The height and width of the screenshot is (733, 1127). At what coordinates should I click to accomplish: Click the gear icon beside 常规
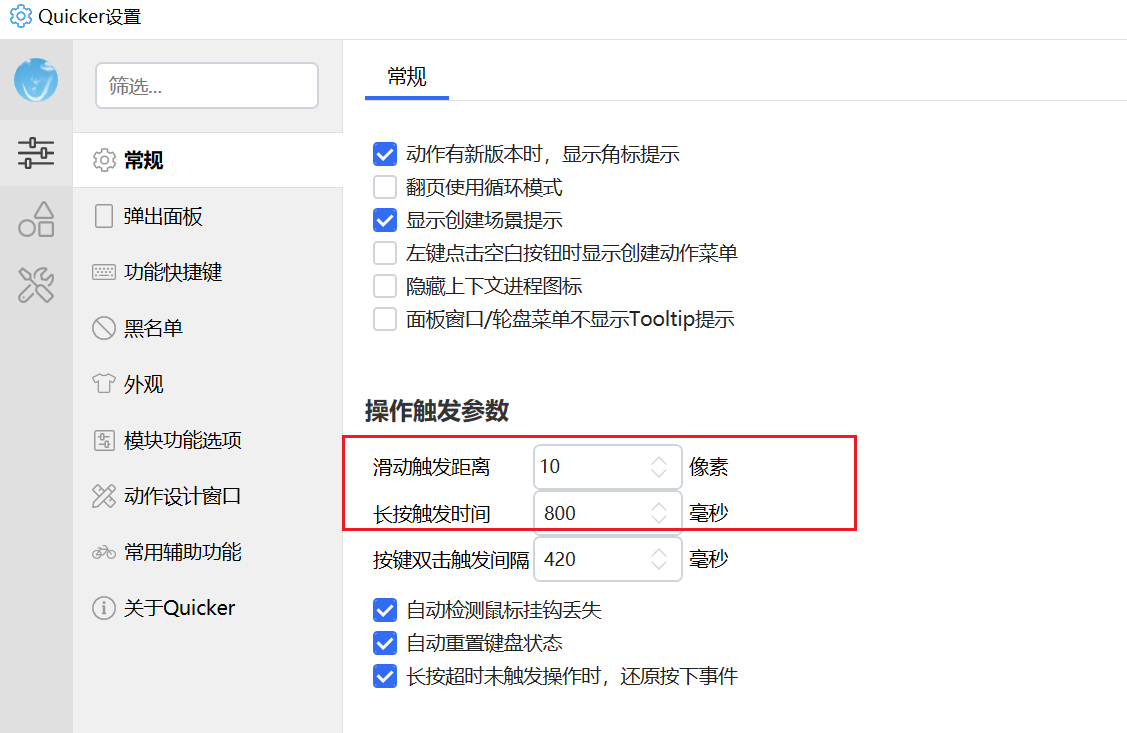(104, 160)
